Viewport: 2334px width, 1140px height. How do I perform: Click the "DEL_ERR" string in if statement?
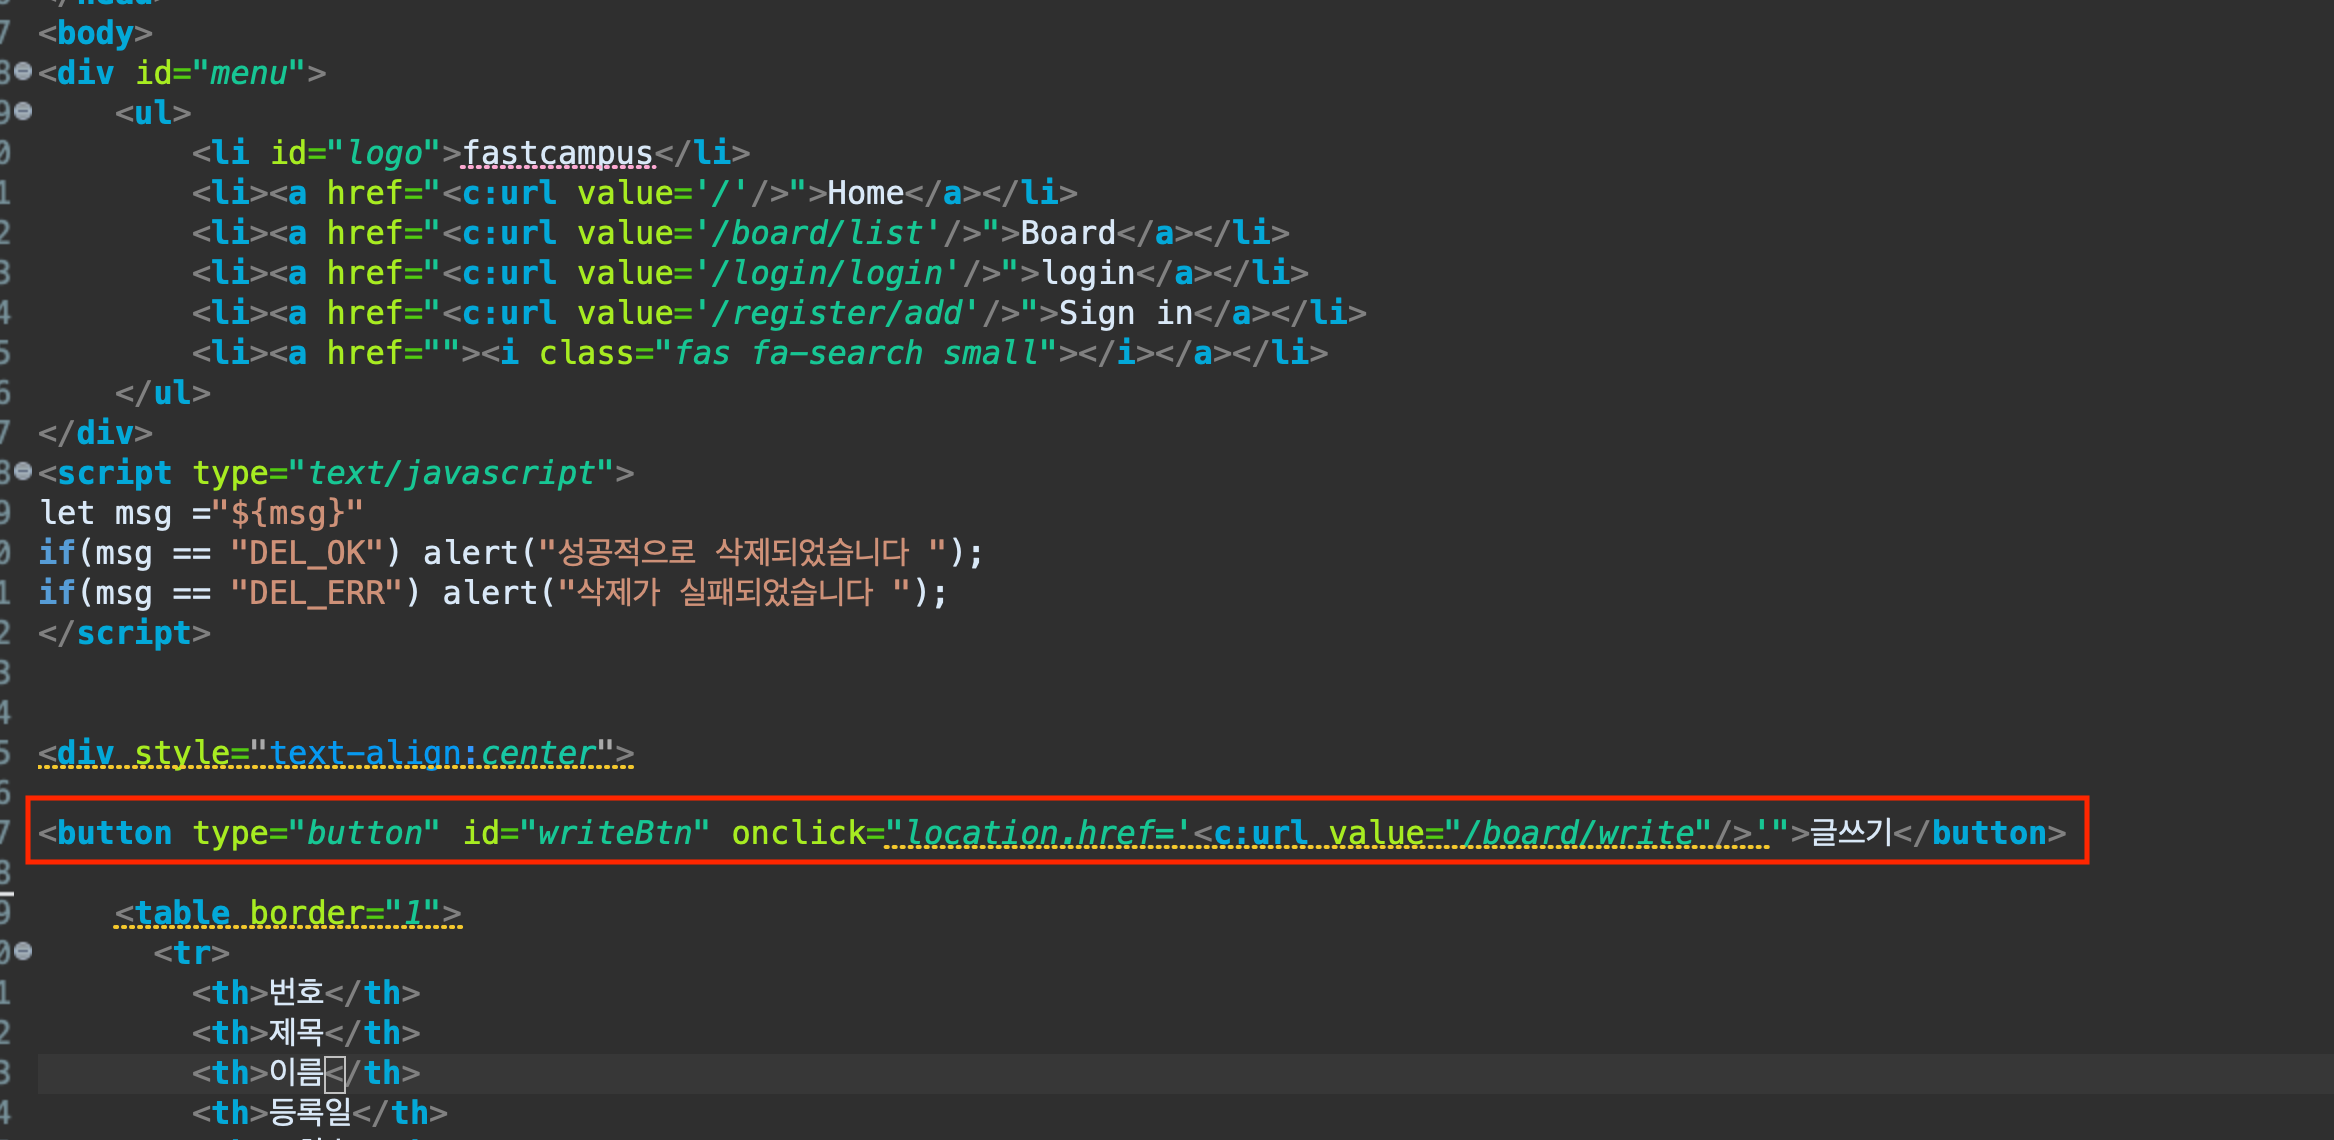tap(317, 593)
